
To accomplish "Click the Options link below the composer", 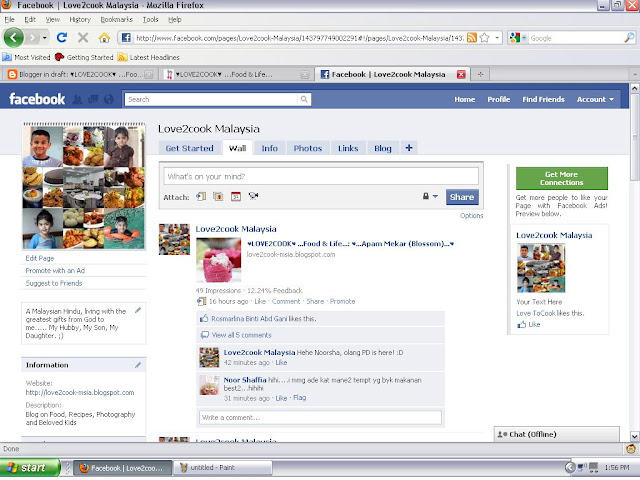I will pyautogui.click(x=471, y=216).
